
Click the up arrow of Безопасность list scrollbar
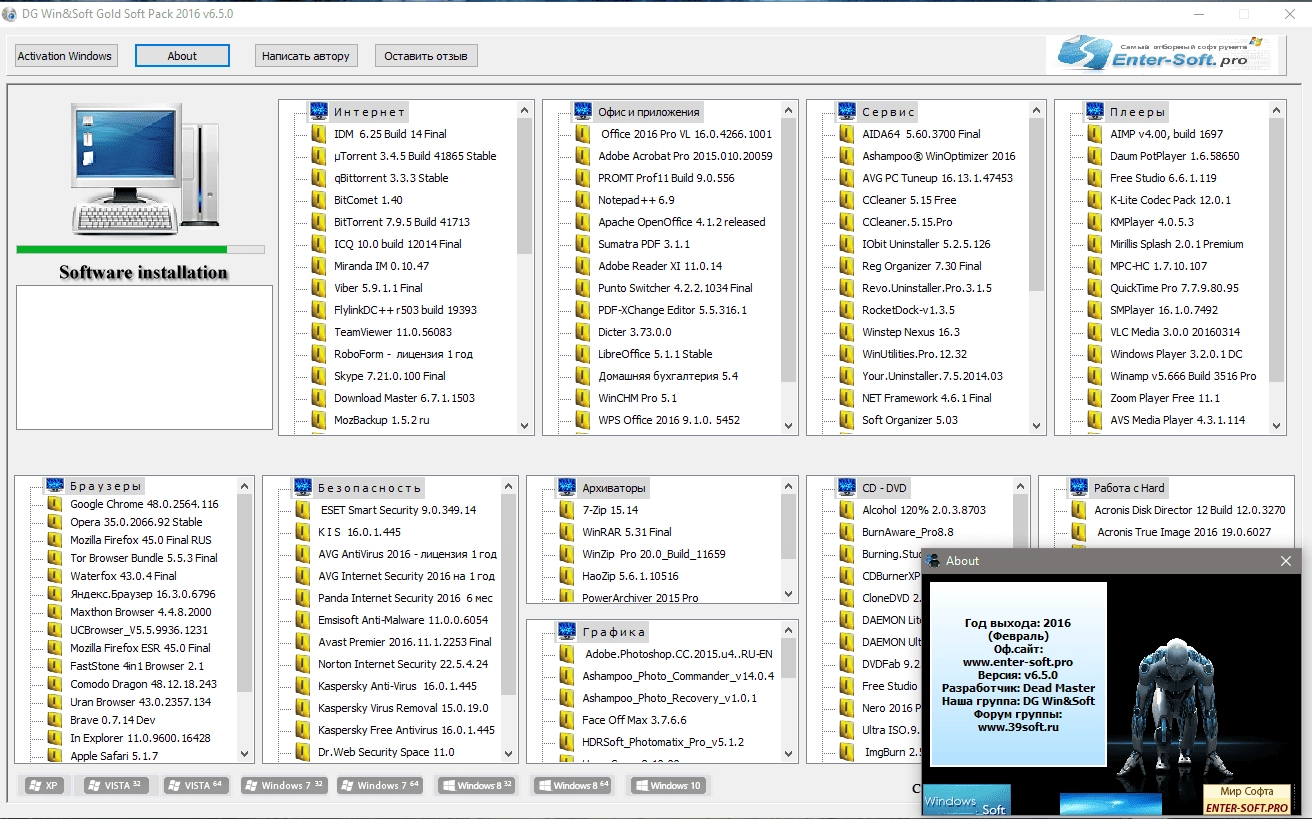tap(509, 486)
